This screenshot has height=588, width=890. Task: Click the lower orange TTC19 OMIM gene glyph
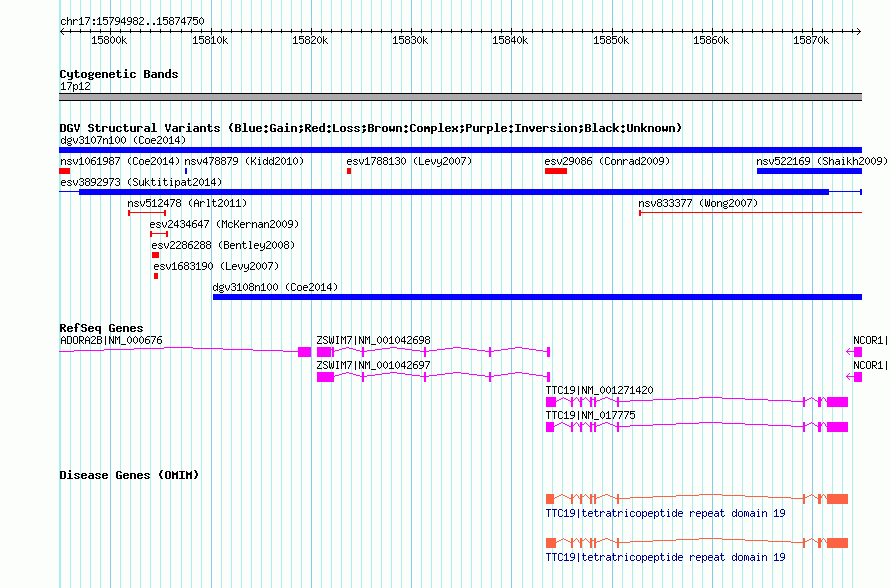pyautogui.click(x=697, y=543)
